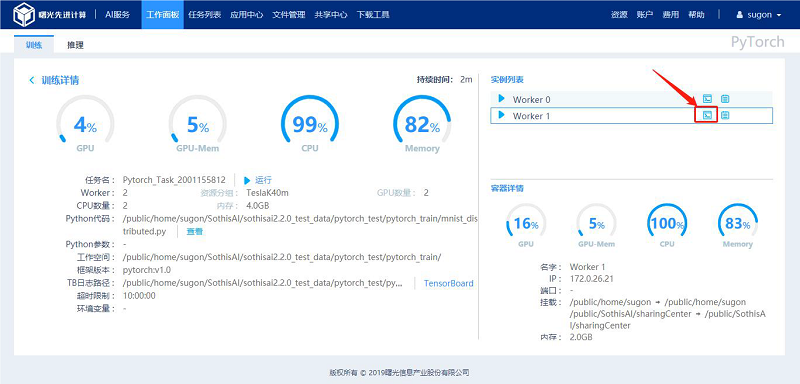Click the 99% CPU usage gauge
This screenshot has height=384, width=800.
click(310, 124)
